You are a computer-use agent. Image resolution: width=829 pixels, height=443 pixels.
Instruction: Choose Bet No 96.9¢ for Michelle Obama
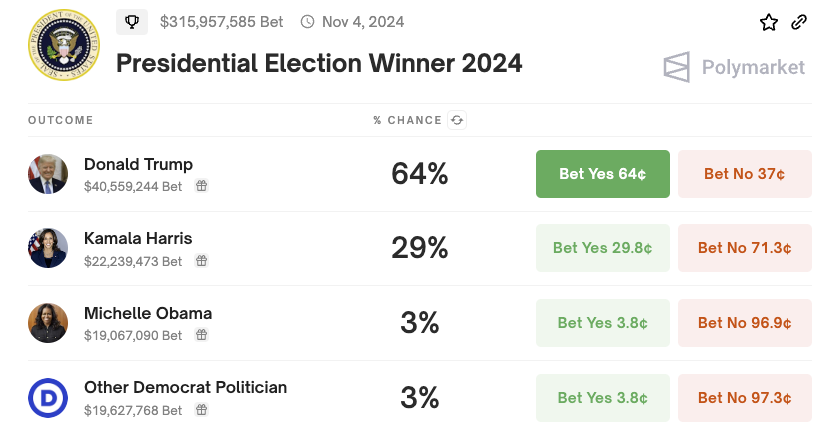tap(745, 323)
